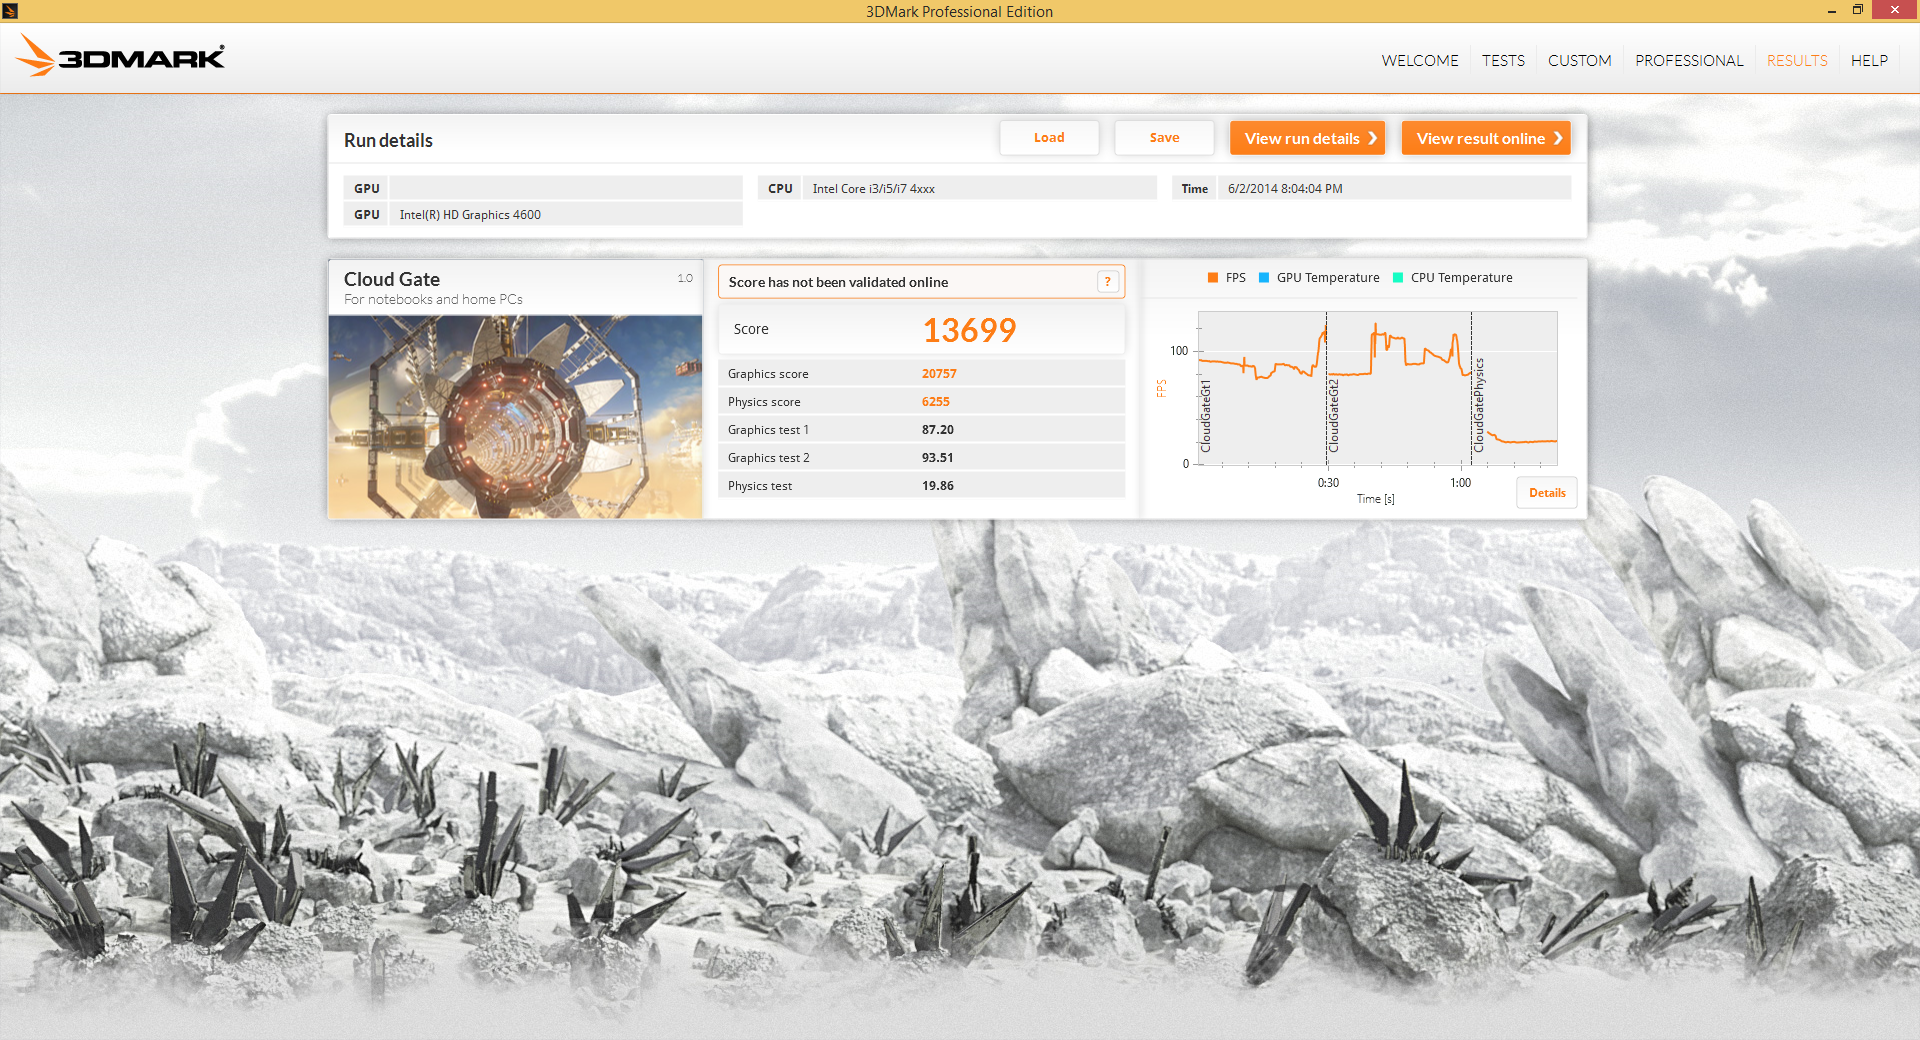Viewport: 1920px width, 1040px height.
Task: Click the Physics test value 19.86
Action: tap(937, 486)
